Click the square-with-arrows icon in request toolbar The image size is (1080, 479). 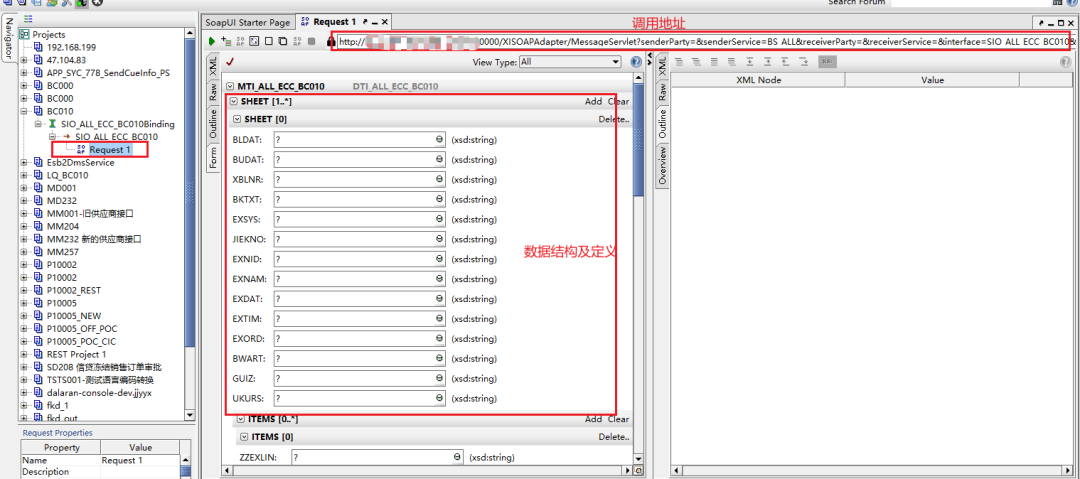click(x=254, y=41)
